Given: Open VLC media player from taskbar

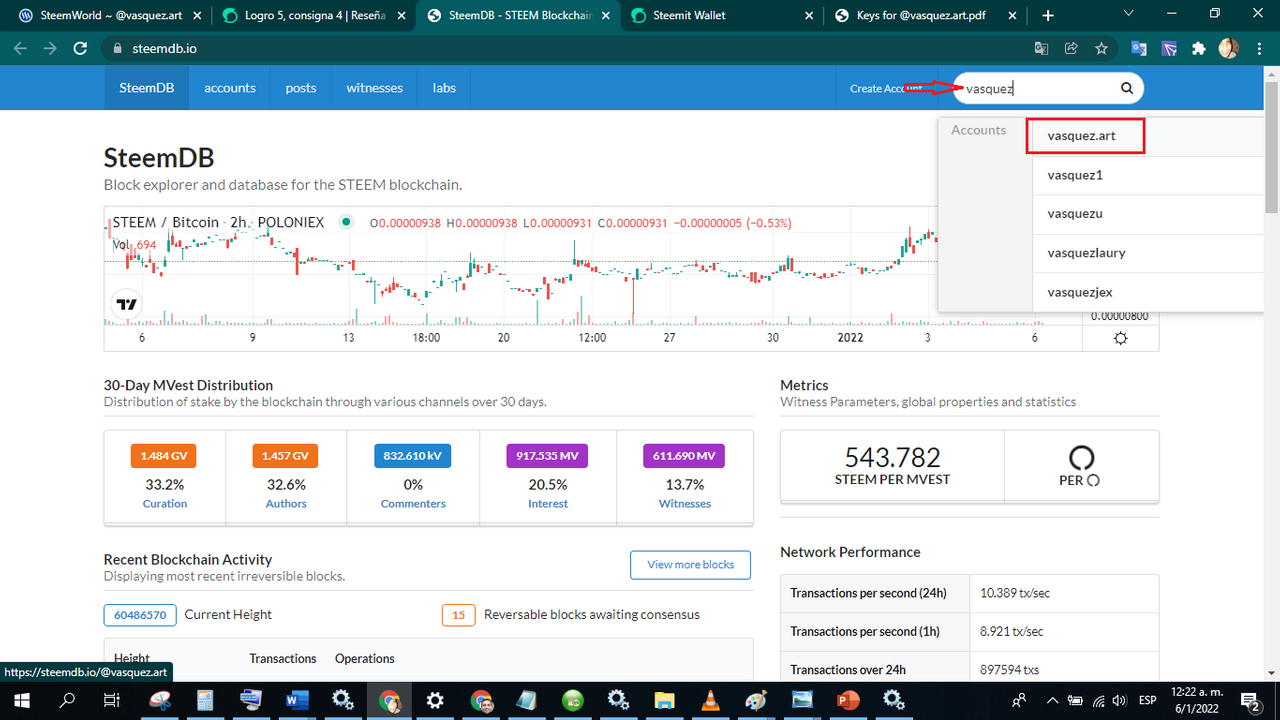Looking at the screenshot, I should 711,700.
